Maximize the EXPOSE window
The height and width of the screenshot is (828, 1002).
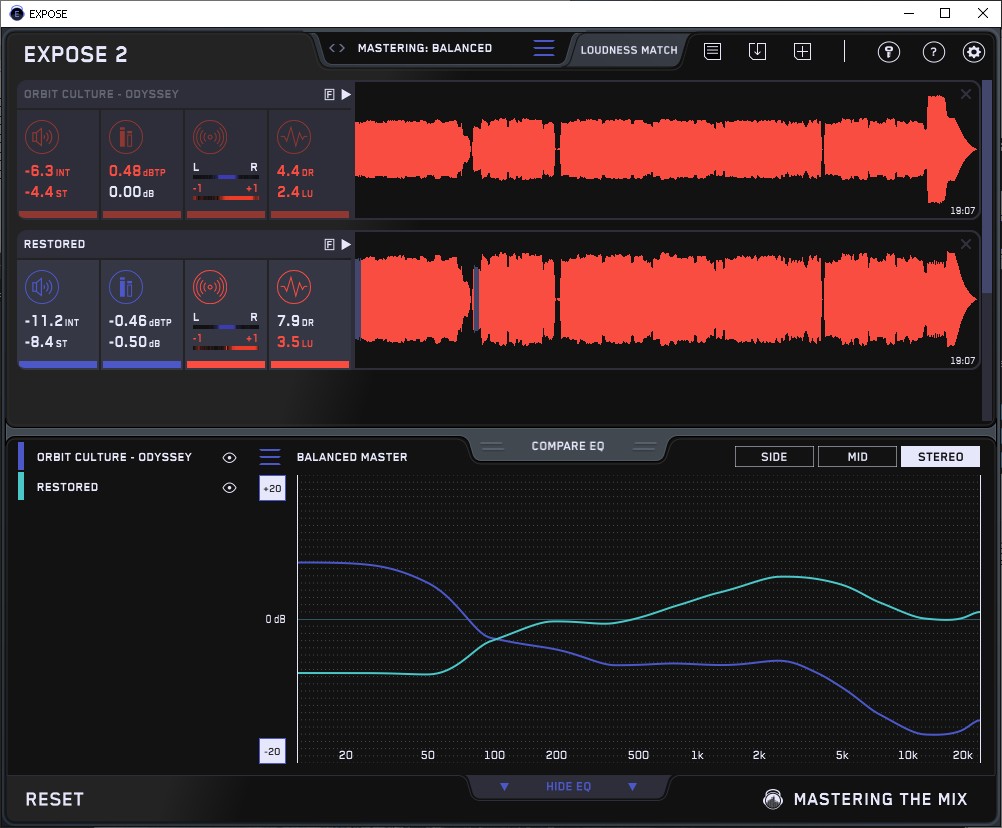coord(945,13)
